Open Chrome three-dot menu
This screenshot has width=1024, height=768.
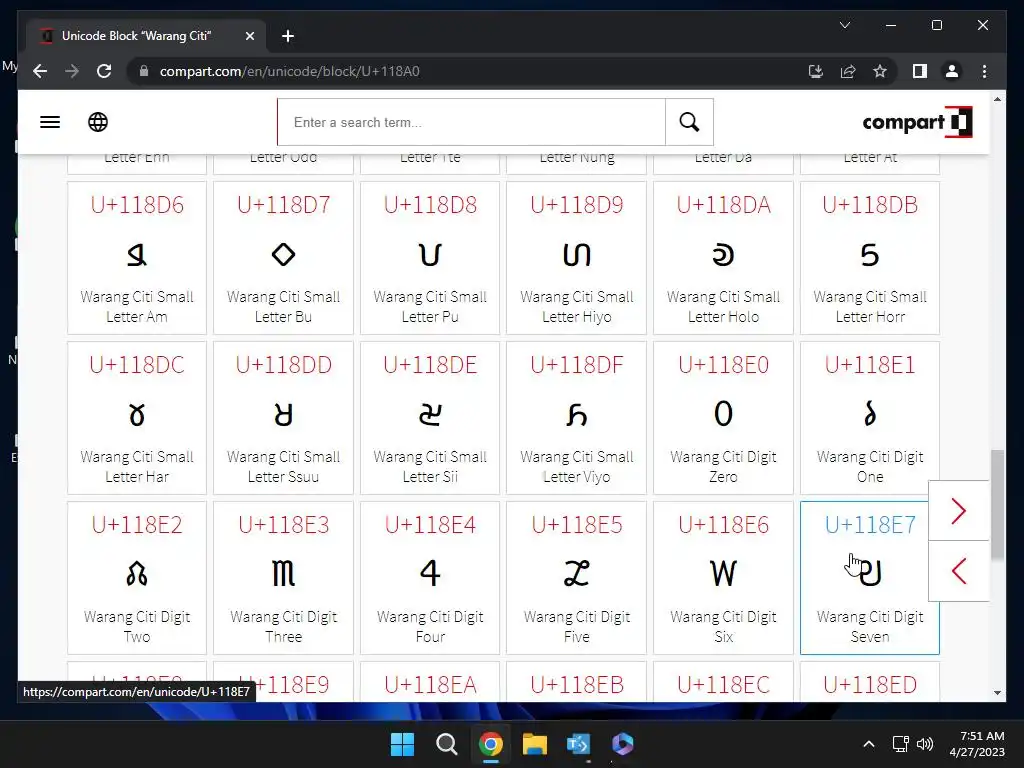pos(984,71)
